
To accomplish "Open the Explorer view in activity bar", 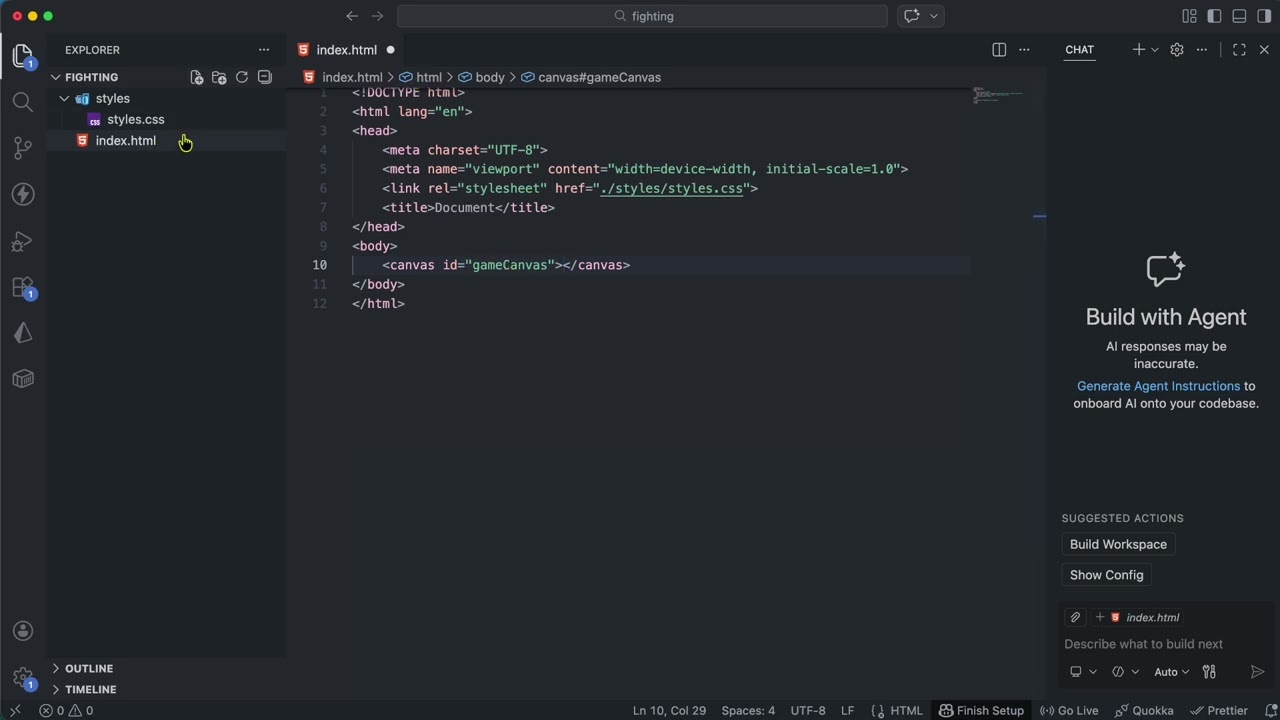I will click(23, 56).
